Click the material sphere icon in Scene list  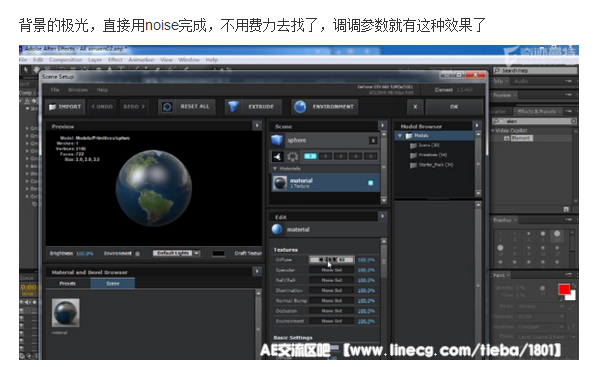pos(280,183)
